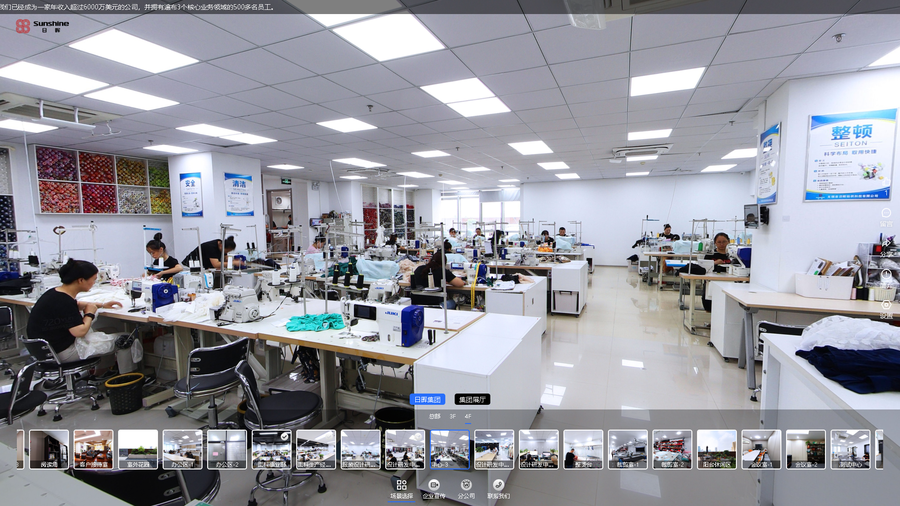Open the 设置 hexagon settings icon
This screenshot has height=506, width=900.
[886, 305]
